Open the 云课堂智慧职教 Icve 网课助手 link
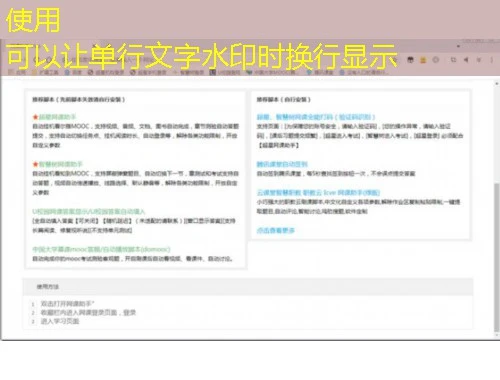Viewport: 500px width, 380px height. 318,192
